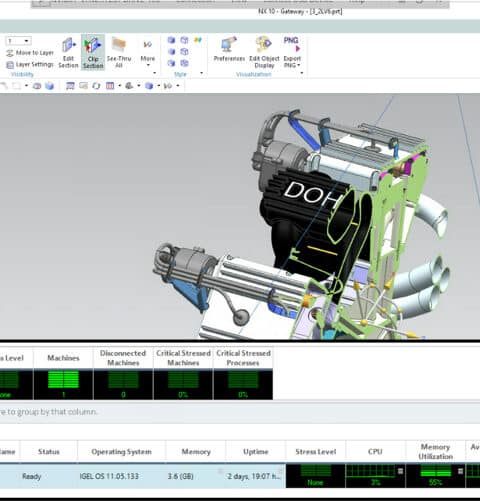This screenshot has height=502, width=480.
Task: Open Preferences in Visualization group
Action: tap(229, 49)
